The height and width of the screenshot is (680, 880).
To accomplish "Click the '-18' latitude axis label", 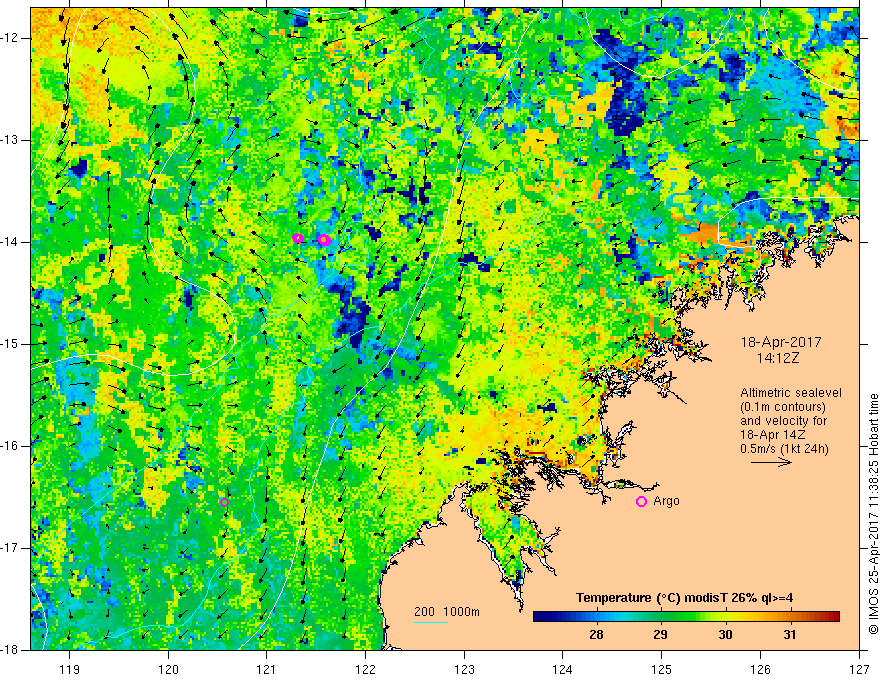I will pyautogui.click(x=10, y=650).
